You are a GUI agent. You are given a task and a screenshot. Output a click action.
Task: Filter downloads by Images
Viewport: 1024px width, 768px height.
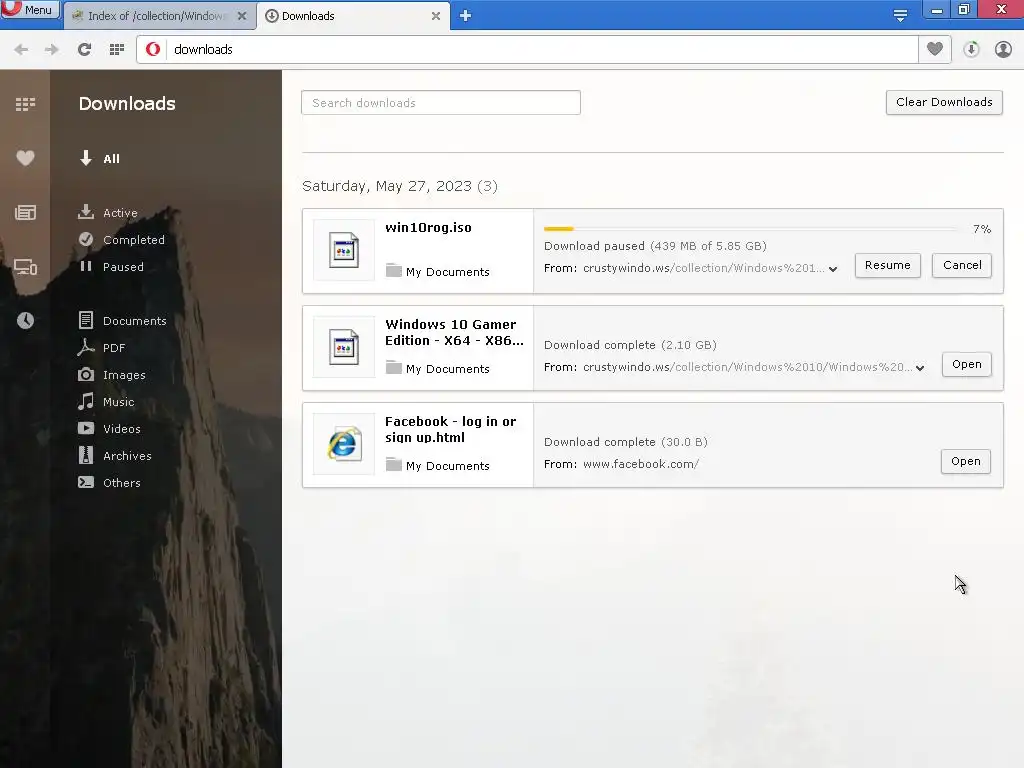[x=112, y=375]
